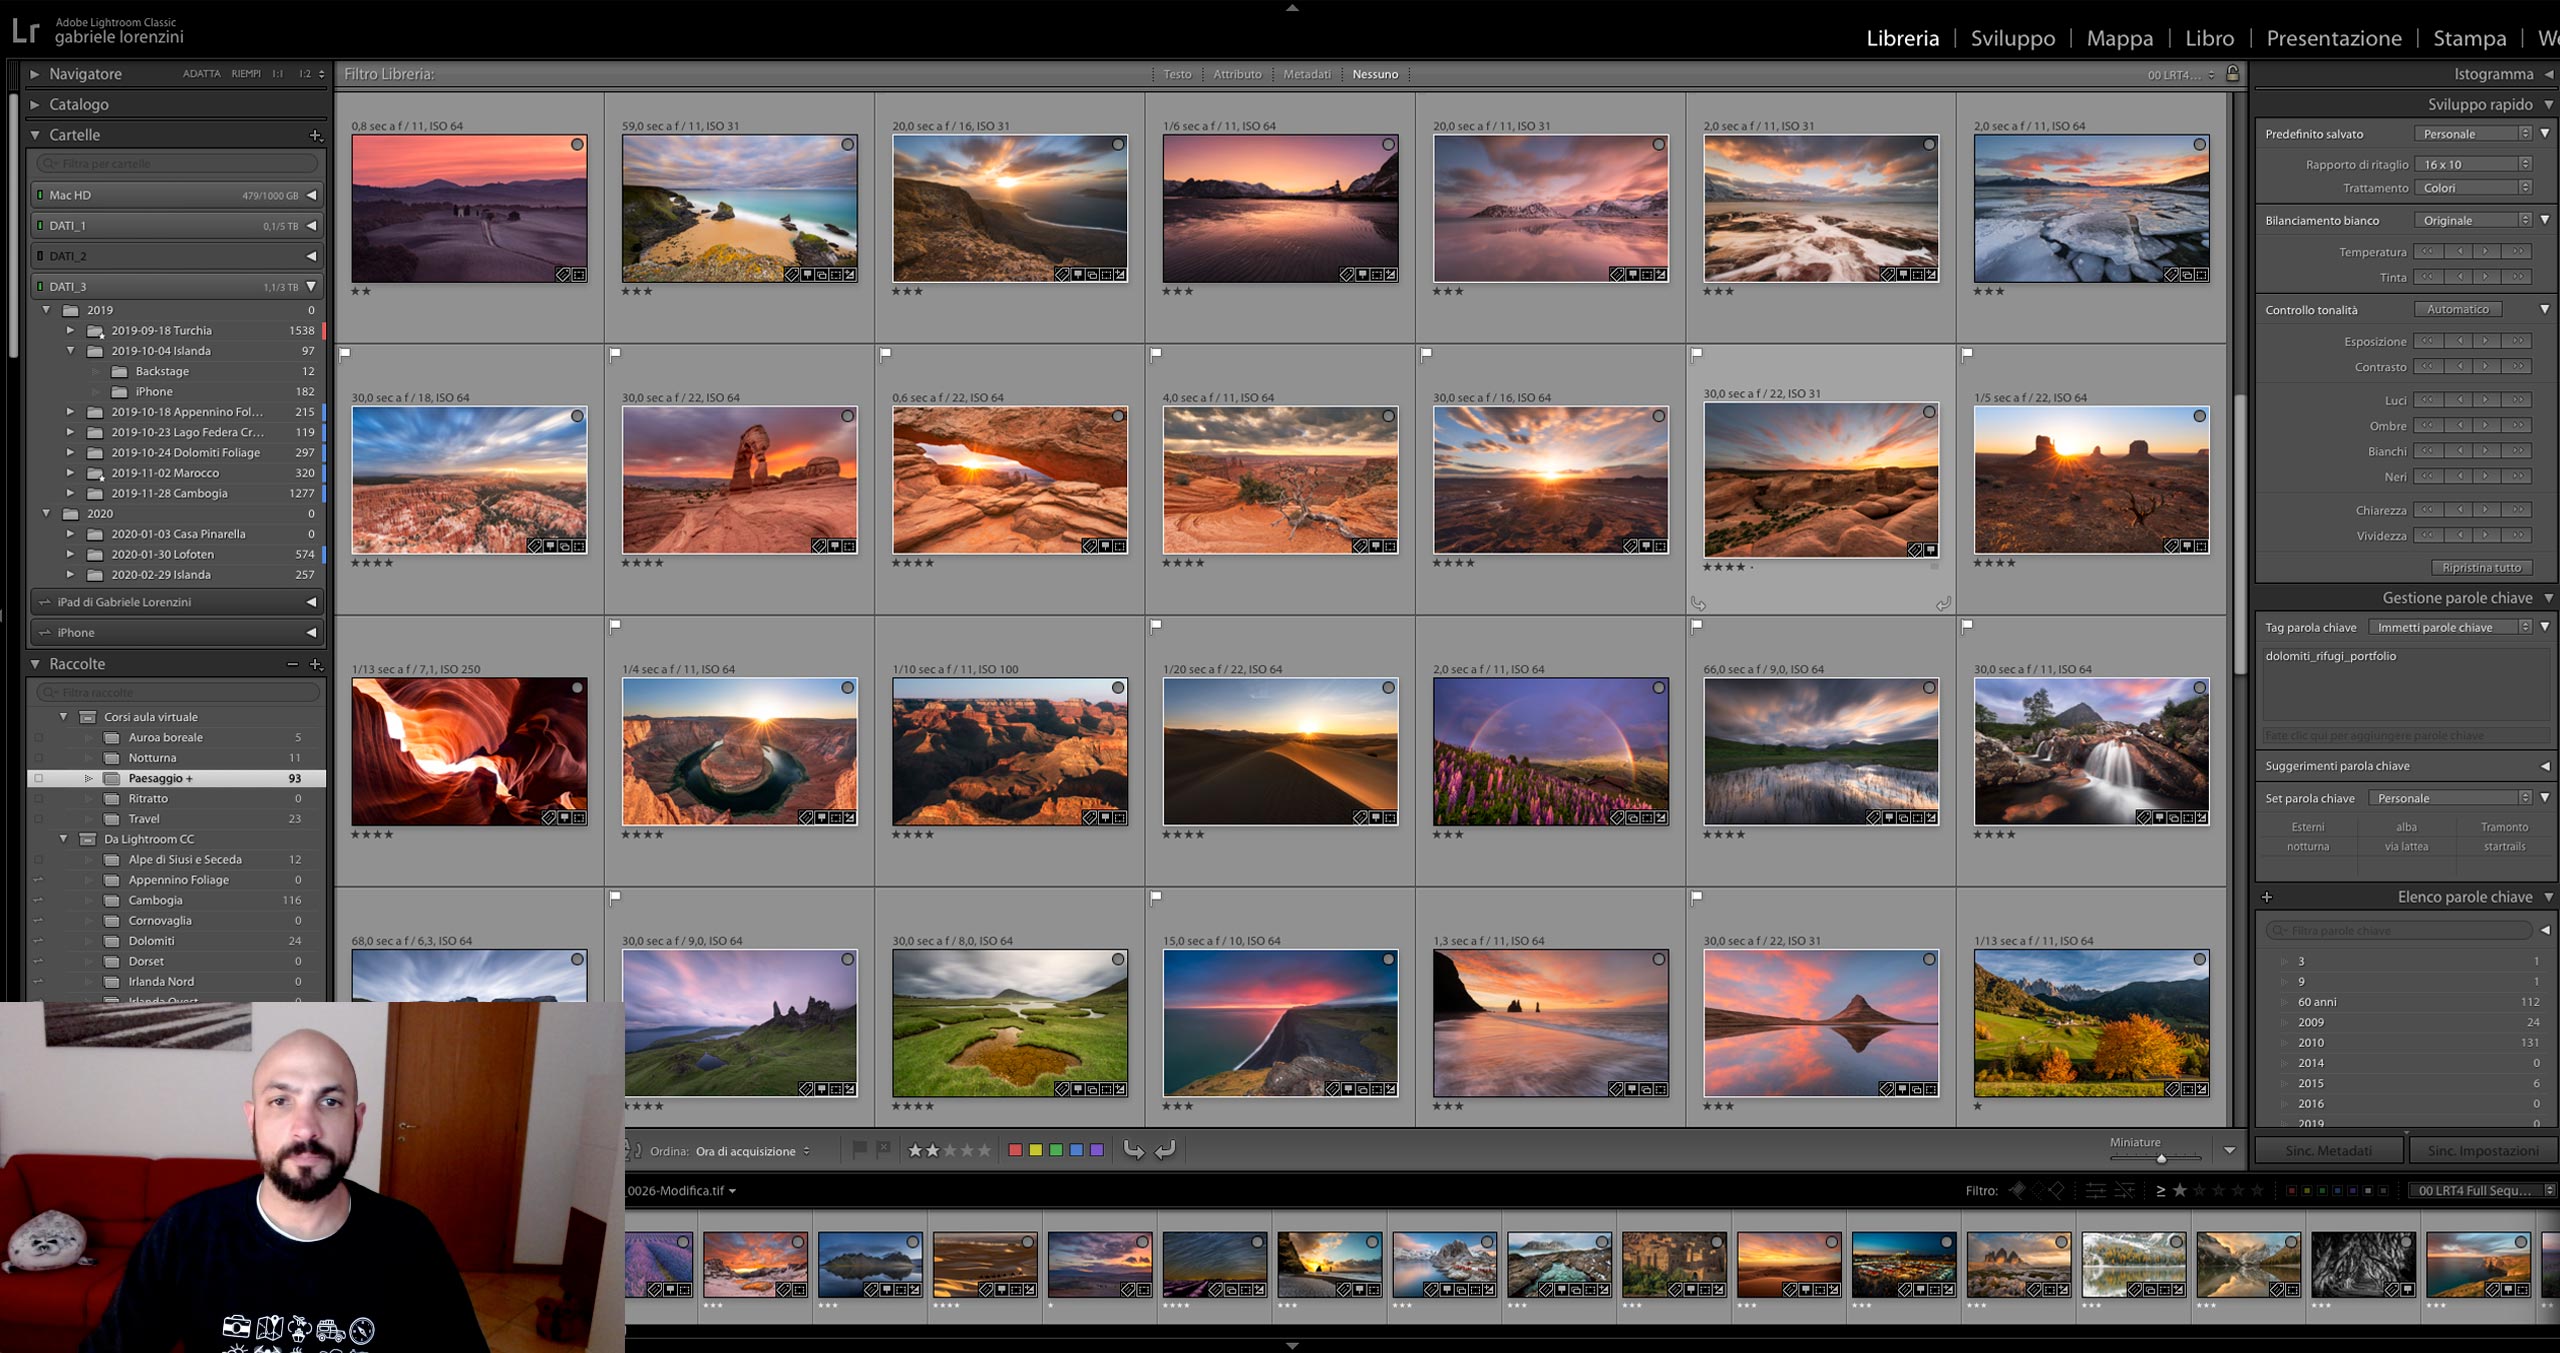Click Filtra parole chiave search field

coord(2398,930)
